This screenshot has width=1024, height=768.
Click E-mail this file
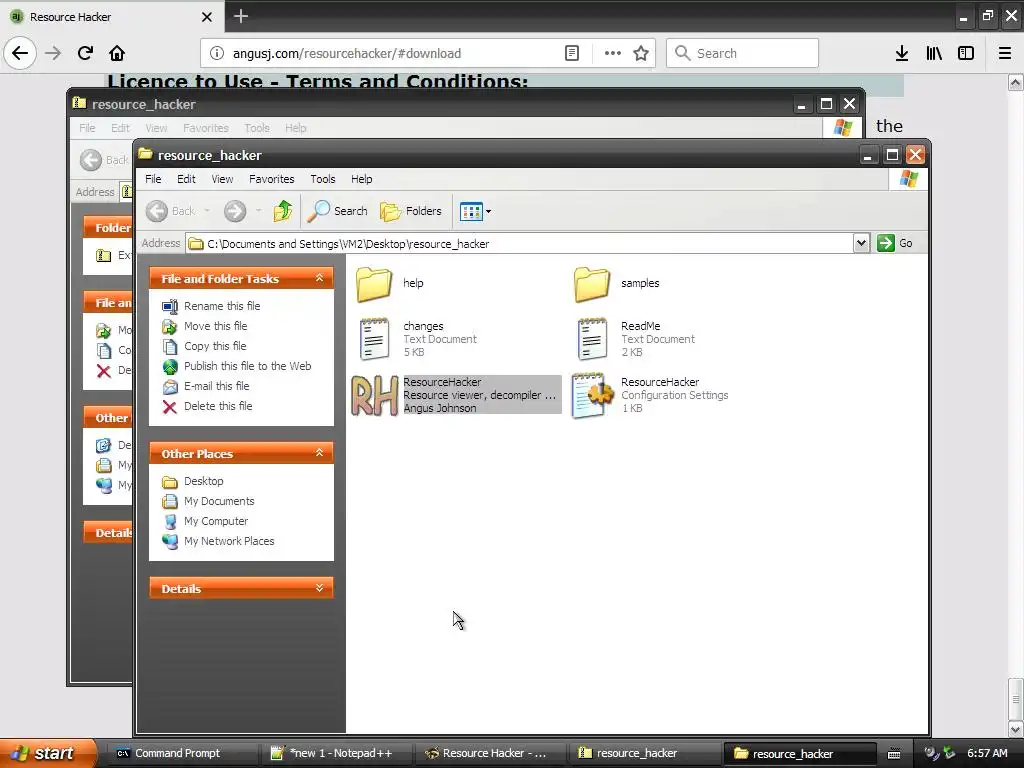point(217,386)
